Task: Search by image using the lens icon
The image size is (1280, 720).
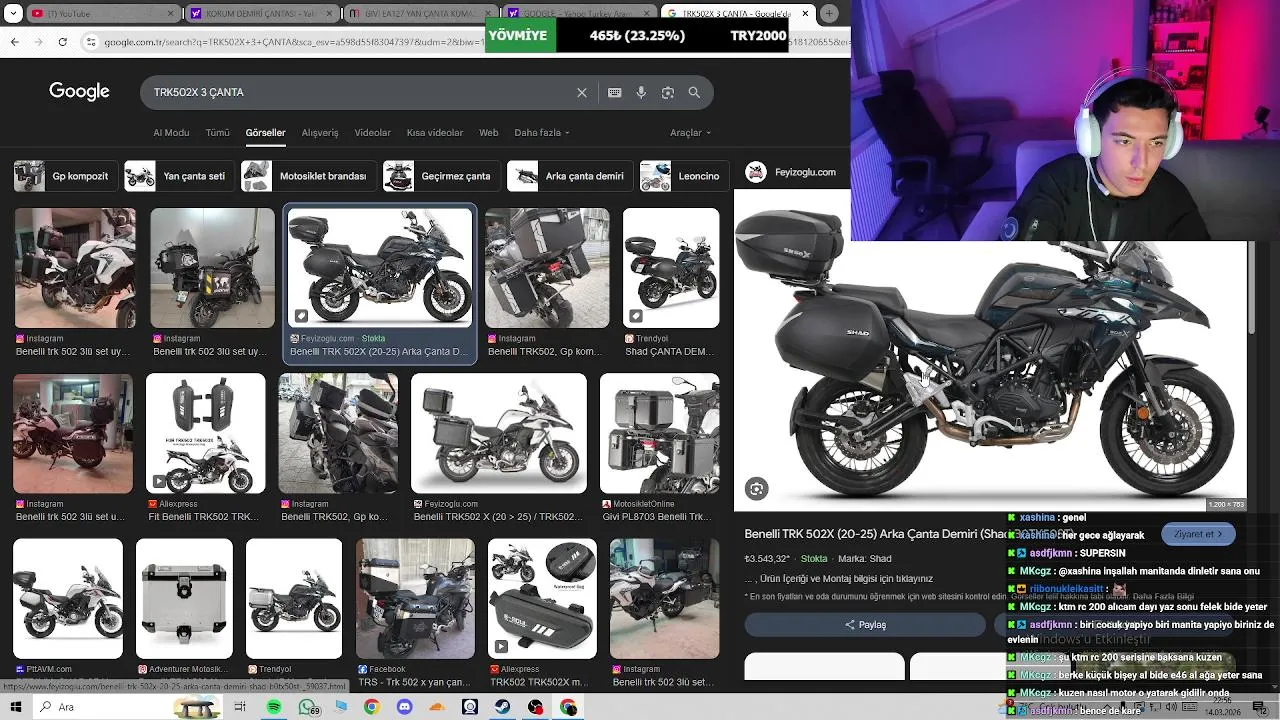Action: pyautogui.click(x=668, y=92)
